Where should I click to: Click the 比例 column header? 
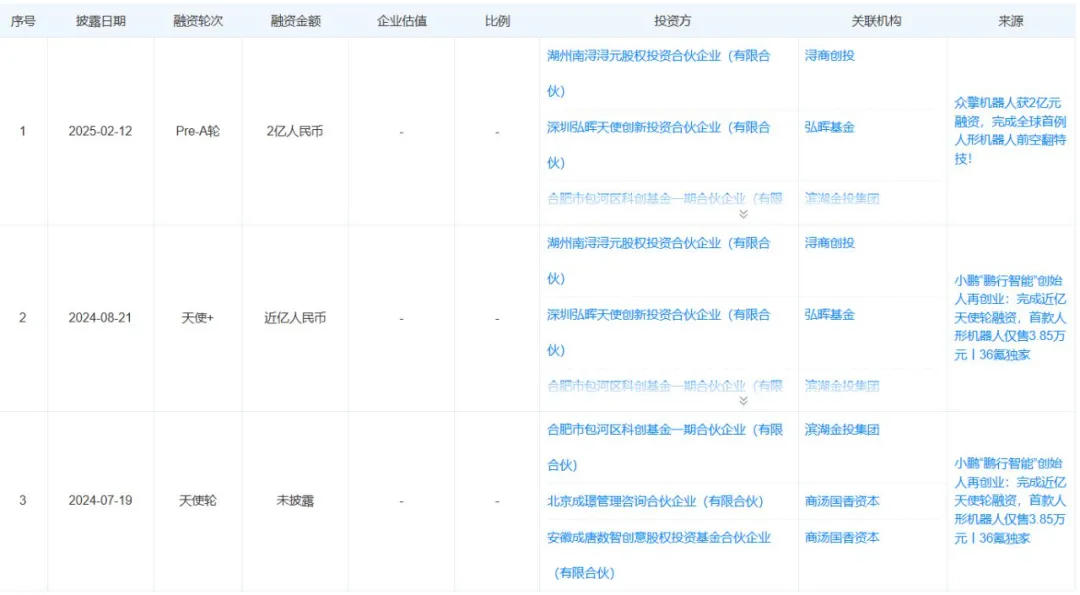(x=497, y=21)
